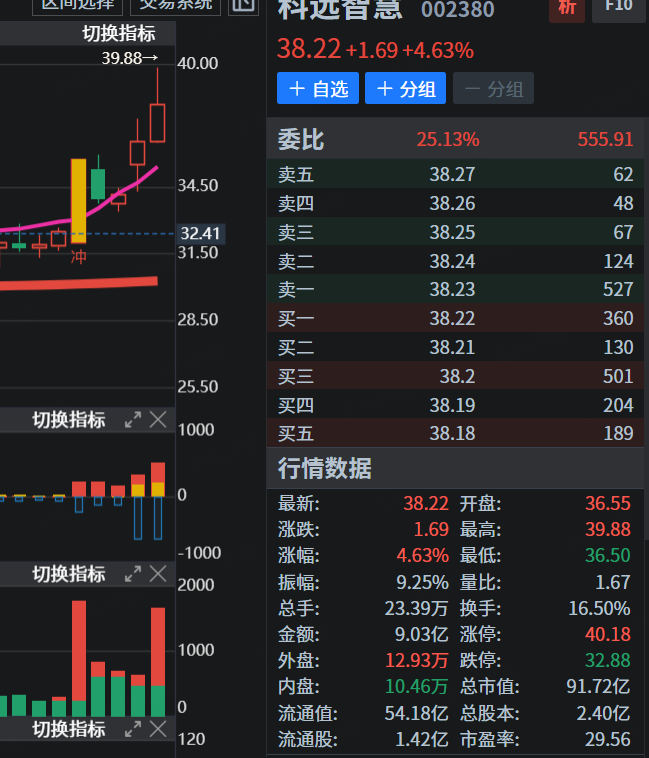Open 切换指标 in the panel below the candlesticks
Viewport: 649px width, 758px height.
(69, 420)
